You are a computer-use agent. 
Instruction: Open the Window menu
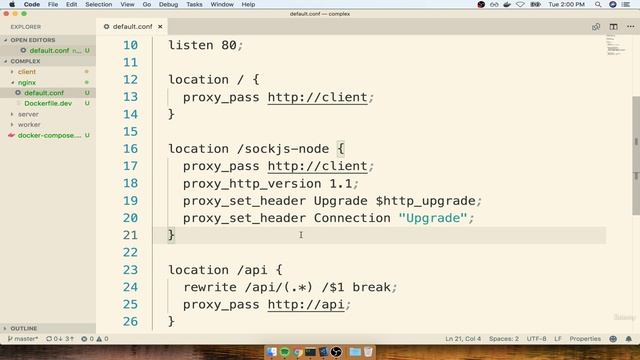click(x=222, y=4)
